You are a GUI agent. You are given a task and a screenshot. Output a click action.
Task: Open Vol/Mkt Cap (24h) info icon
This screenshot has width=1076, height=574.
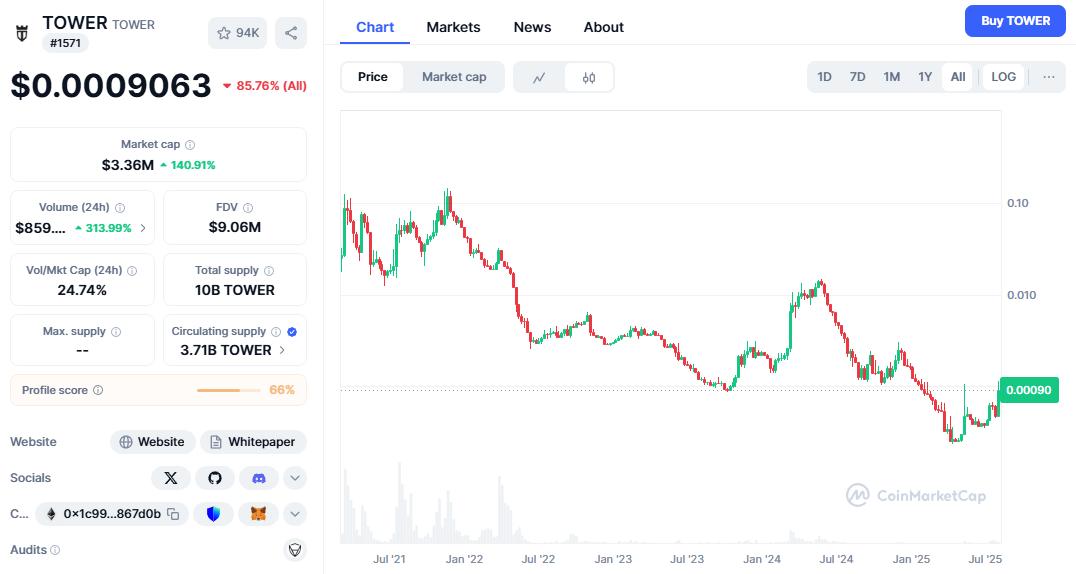pyautogui.click(x=132, y=271)
